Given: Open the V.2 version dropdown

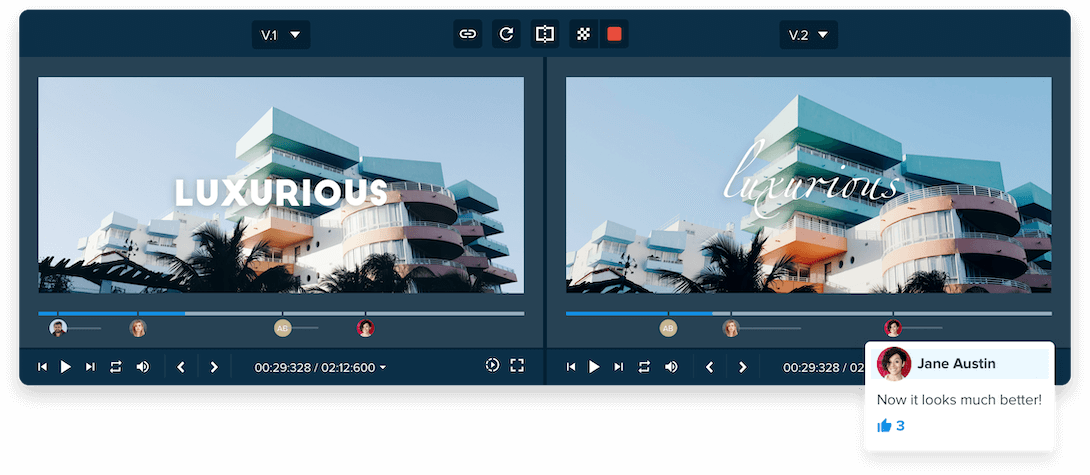Looking at the screenshot, I should 809,35.
